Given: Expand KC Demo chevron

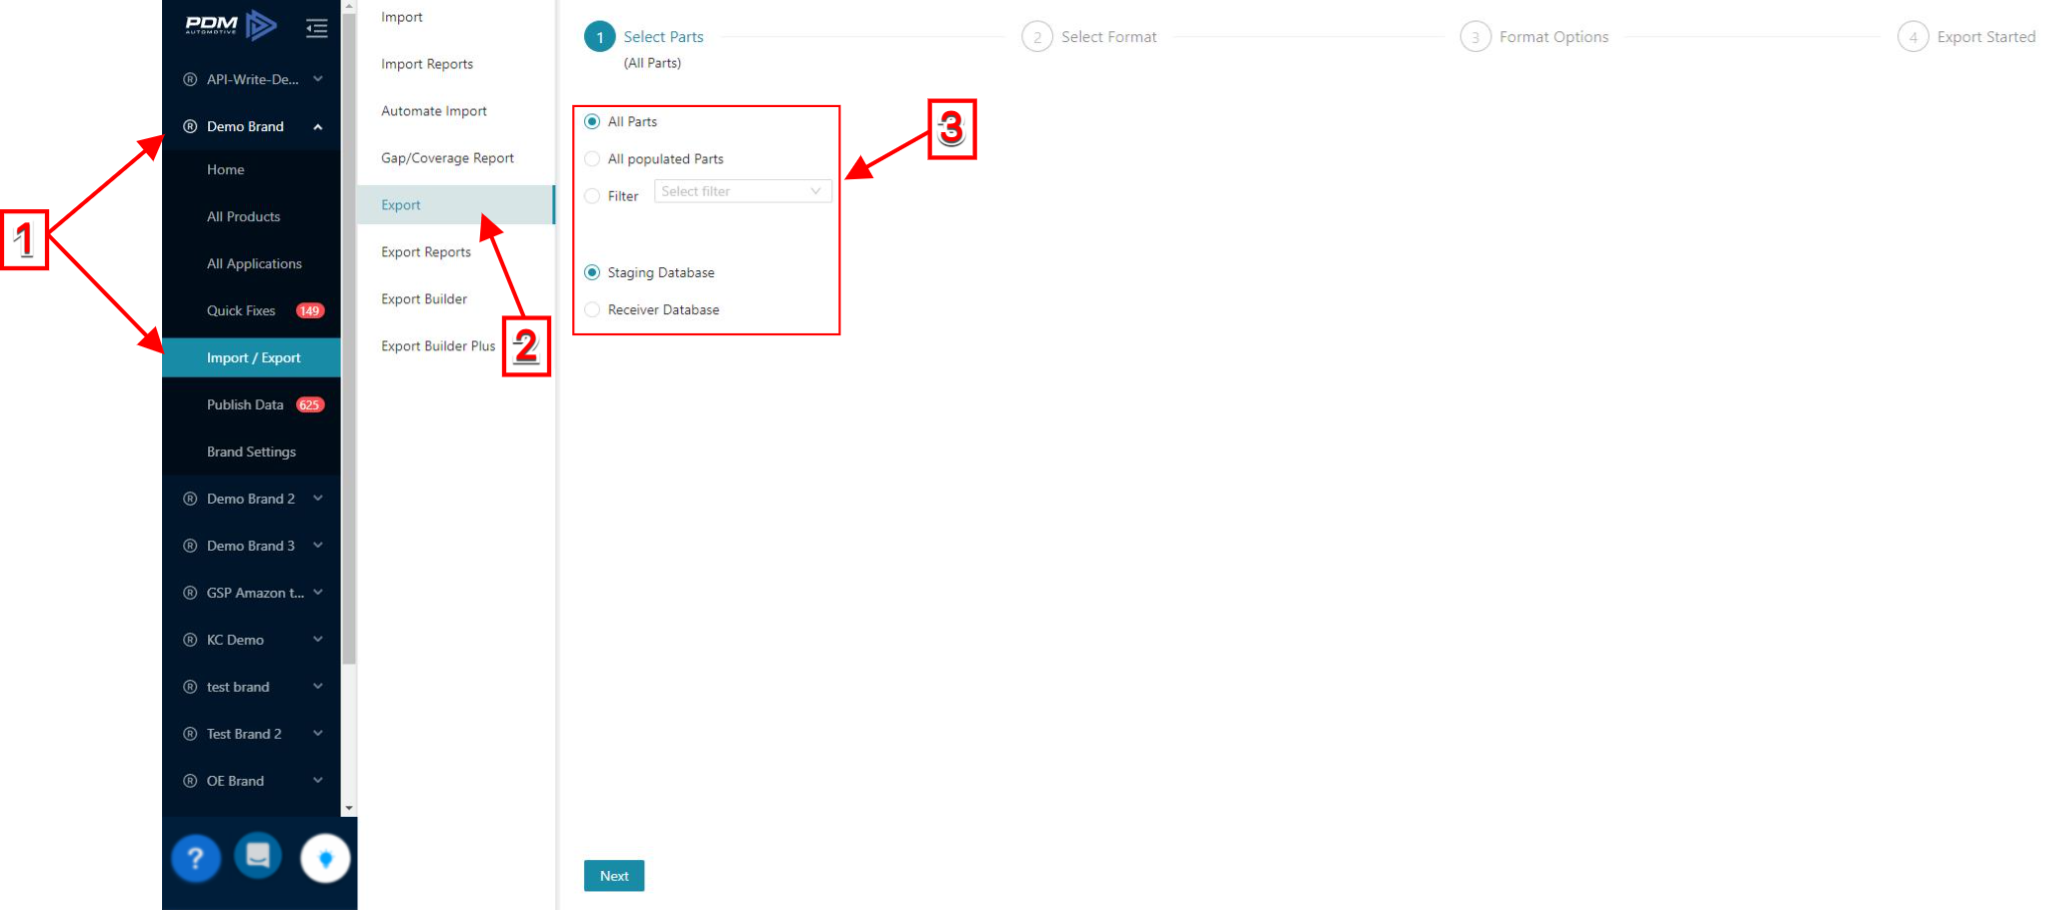Looking at the screenshot, I should click(x=318, y=639).
